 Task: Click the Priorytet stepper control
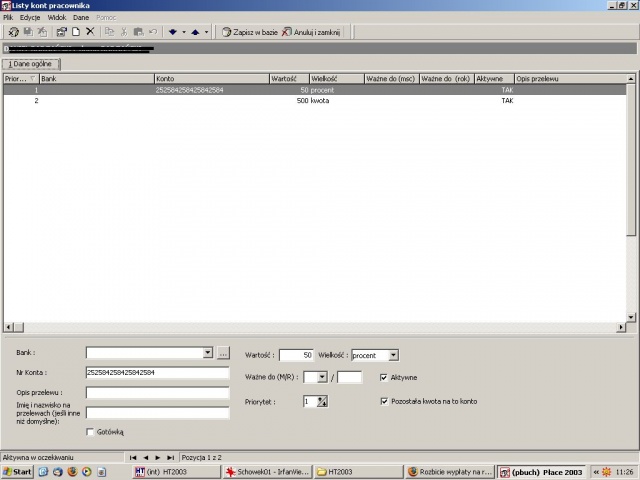pos(322,402)
